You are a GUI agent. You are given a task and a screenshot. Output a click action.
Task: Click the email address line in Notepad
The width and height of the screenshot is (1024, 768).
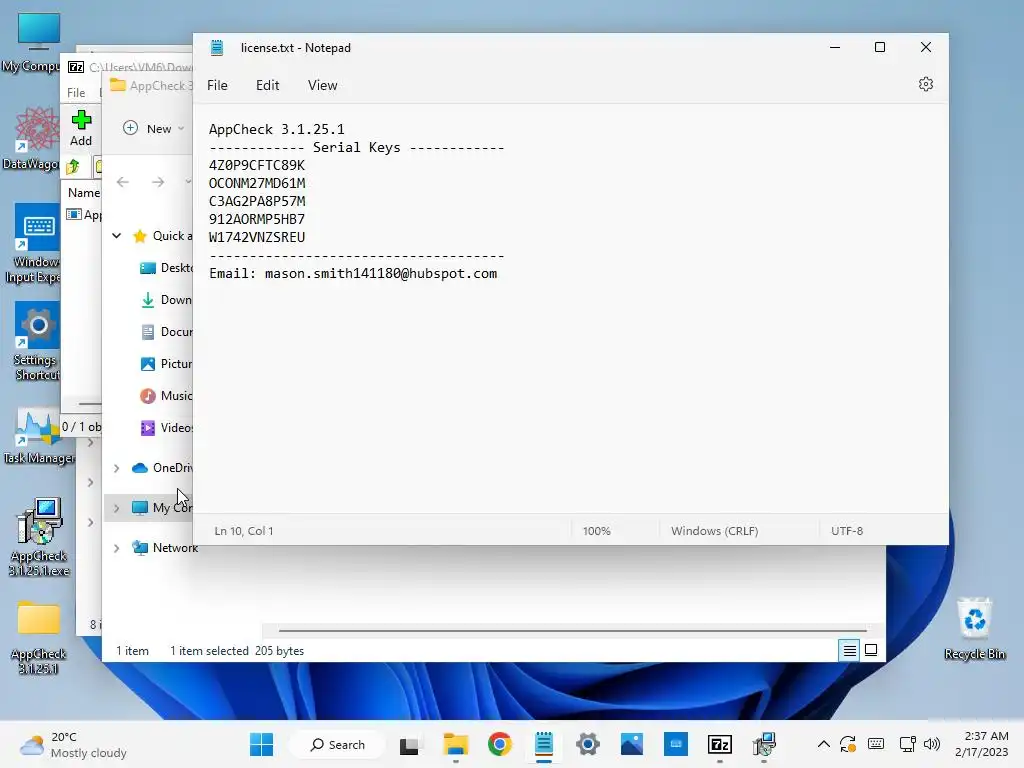pos(353,274)
